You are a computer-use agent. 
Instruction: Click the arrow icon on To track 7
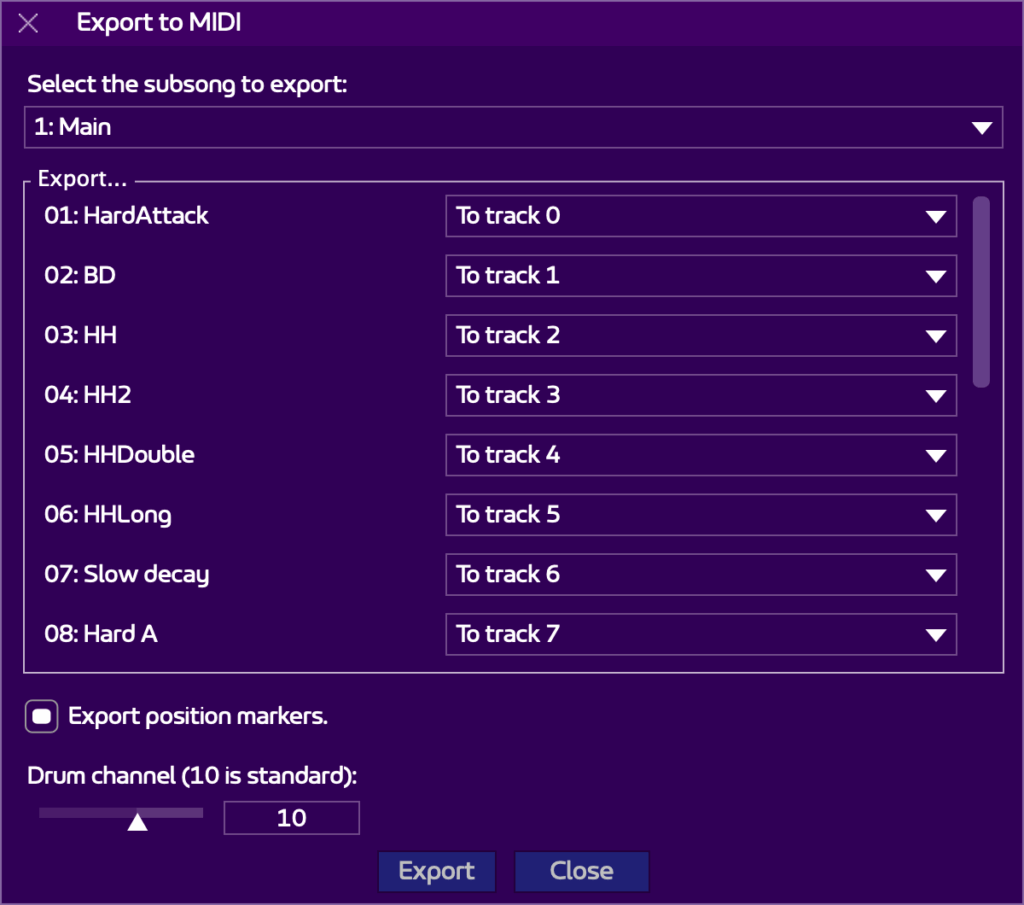coord(935,635)
